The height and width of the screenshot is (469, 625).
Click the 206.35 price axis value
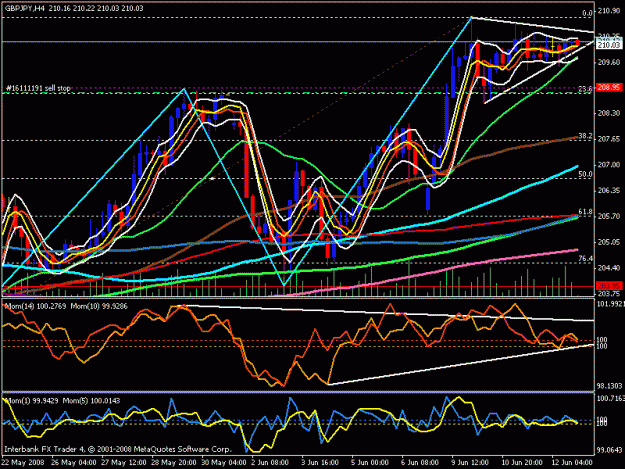609,190
